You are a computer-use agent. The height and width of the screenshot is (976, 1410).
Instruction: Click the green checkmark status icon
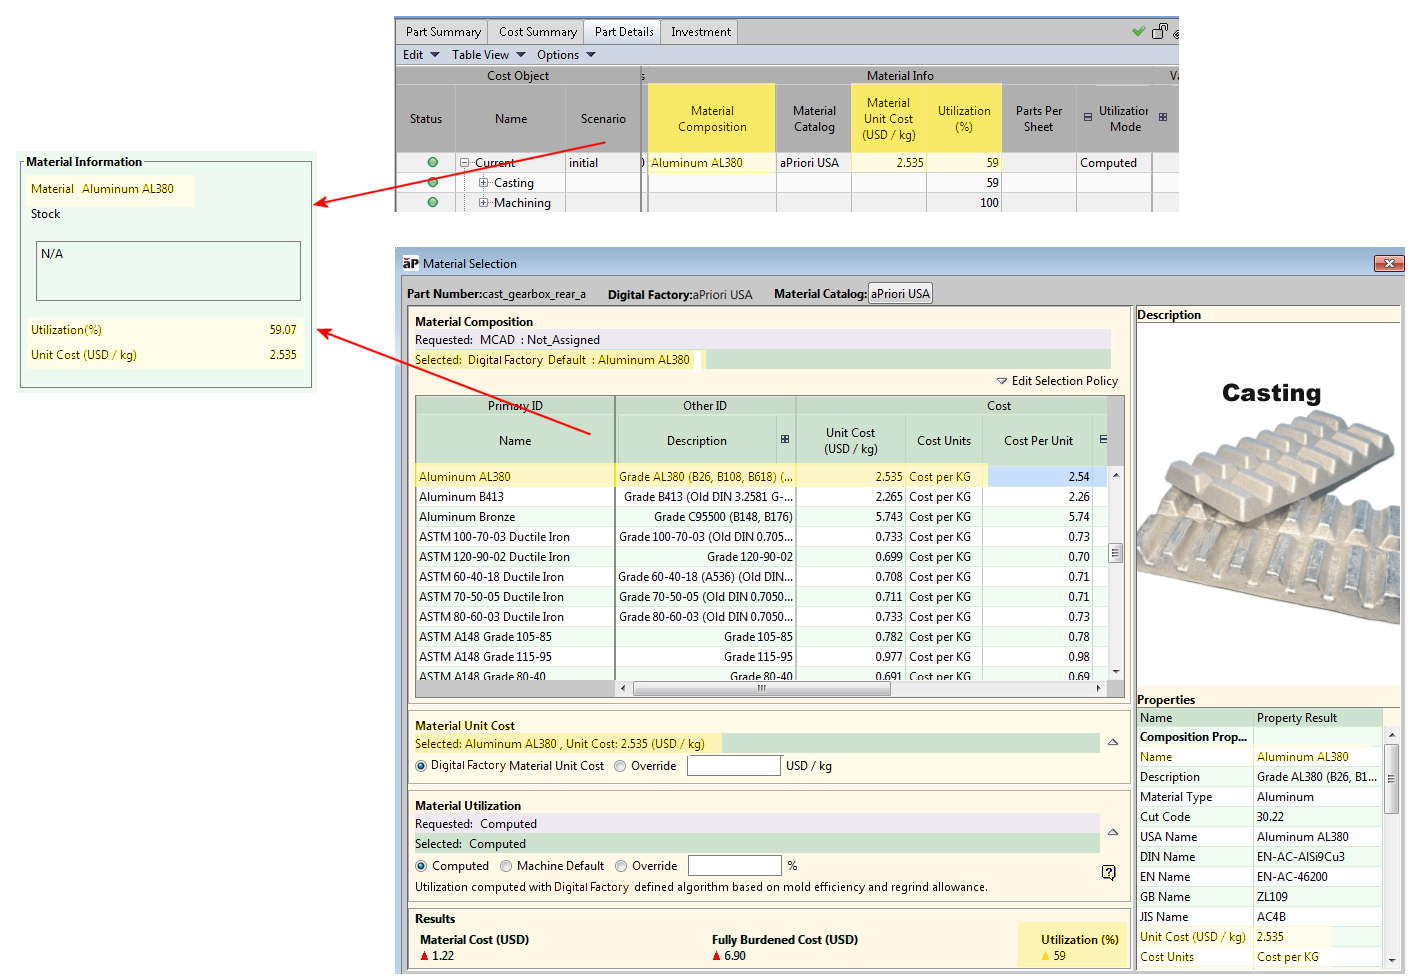(1138, 31)
